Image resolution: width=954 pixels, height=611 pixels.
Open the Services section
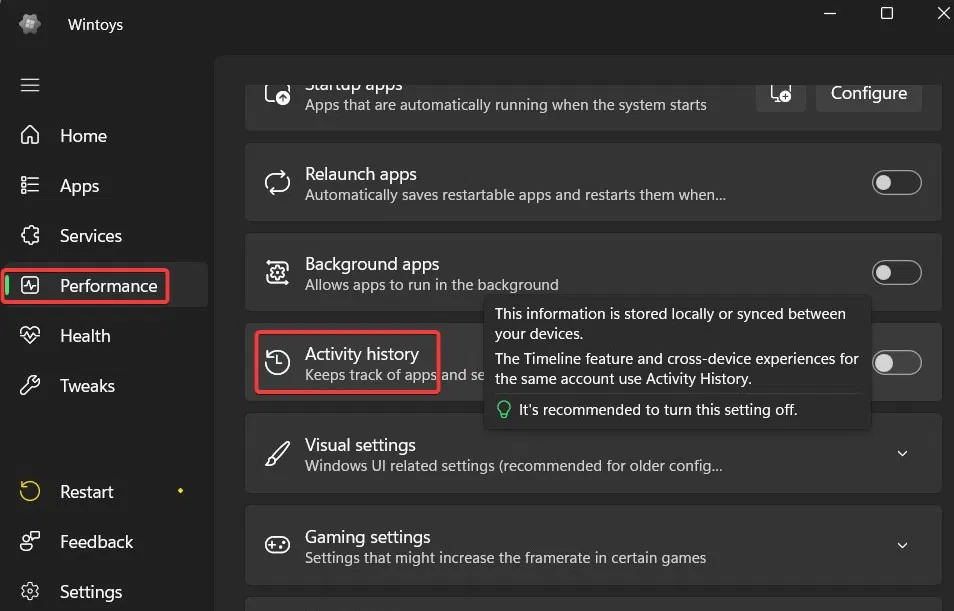pos(90,236)
